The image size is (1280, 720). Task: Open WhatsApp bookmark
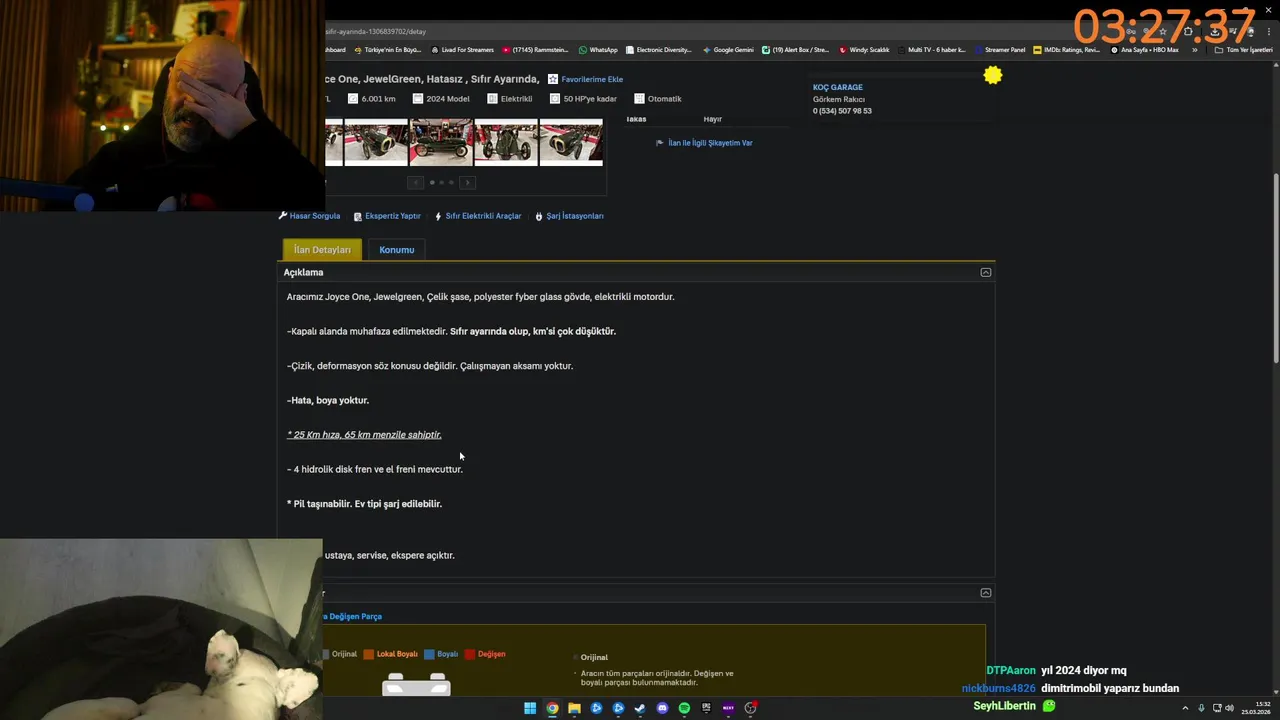598,50
